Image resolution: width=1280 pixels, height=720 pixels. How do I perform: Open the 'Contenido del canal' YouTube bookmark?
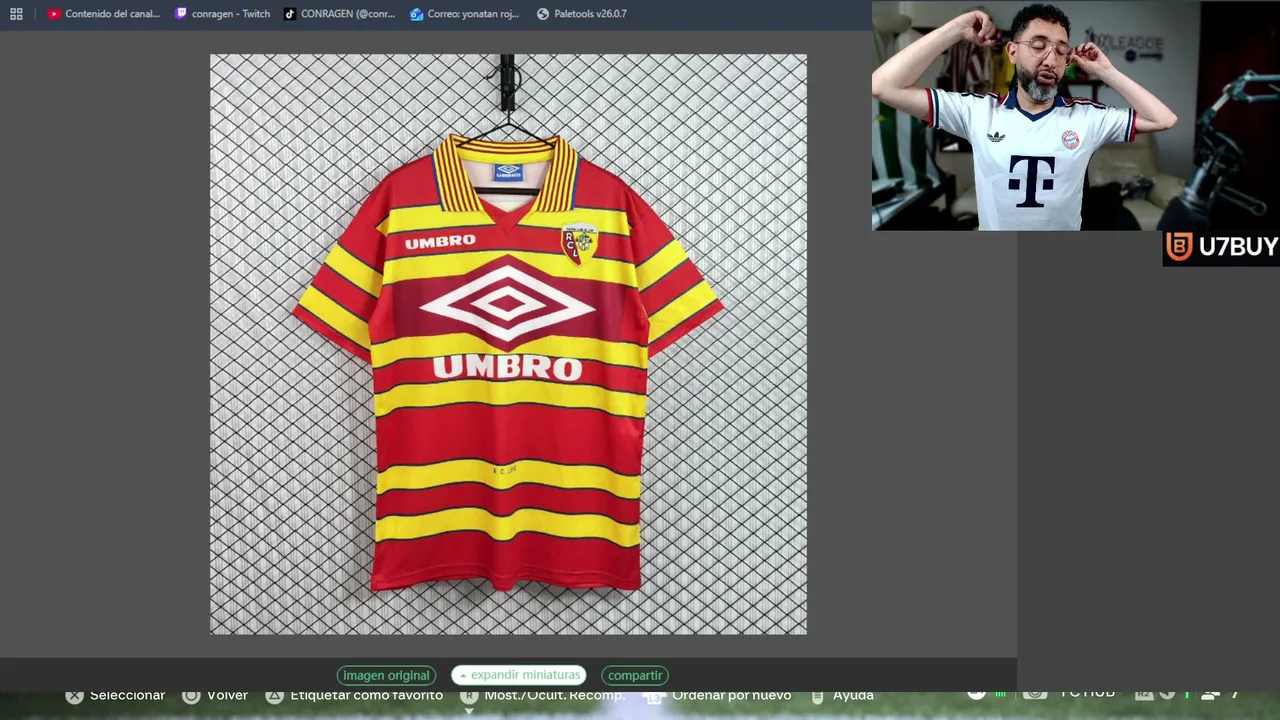click(x=104, y=14)
